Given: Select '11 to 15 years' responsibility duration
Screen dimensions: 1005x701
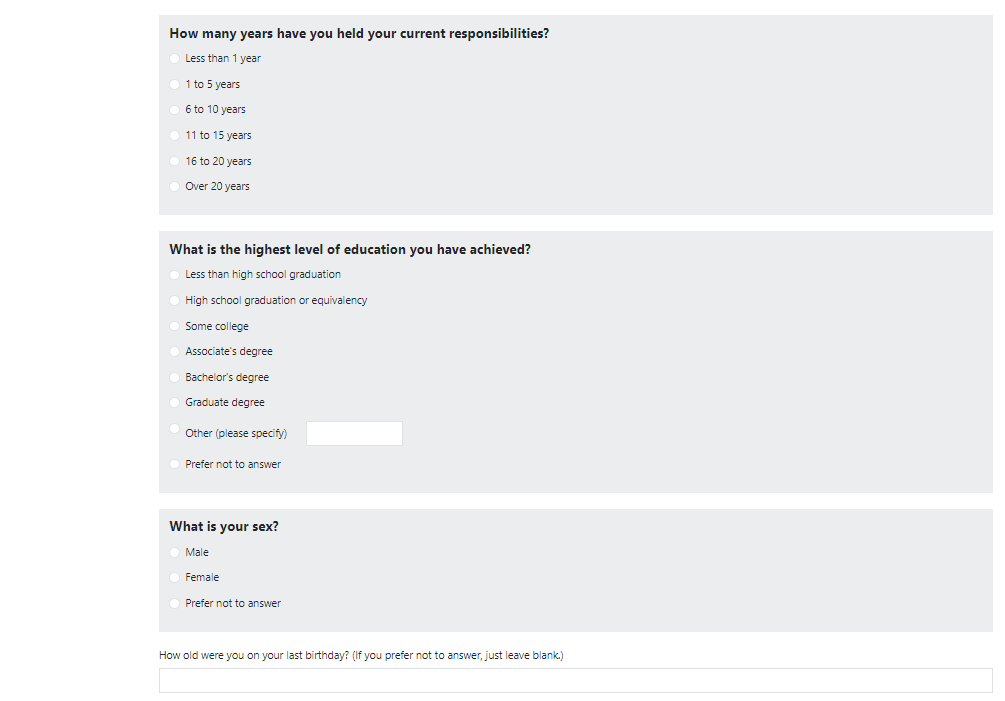Looking at the screenshot, I should click(175, 136).
